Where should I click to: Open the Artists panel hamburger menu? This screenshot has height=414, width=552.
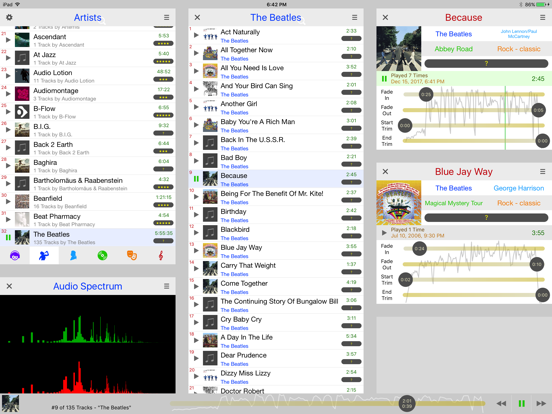point(167,17)
